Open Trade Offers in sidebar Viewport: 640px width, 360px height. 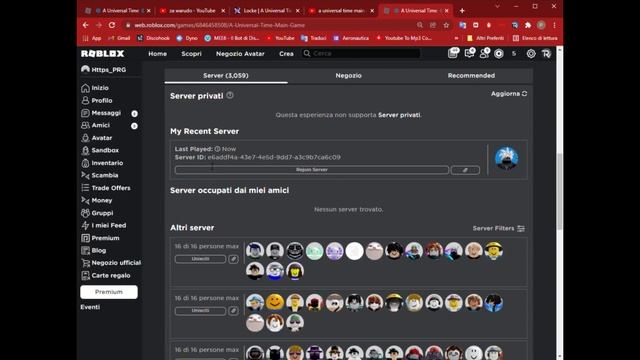click(x=106, y=188)
